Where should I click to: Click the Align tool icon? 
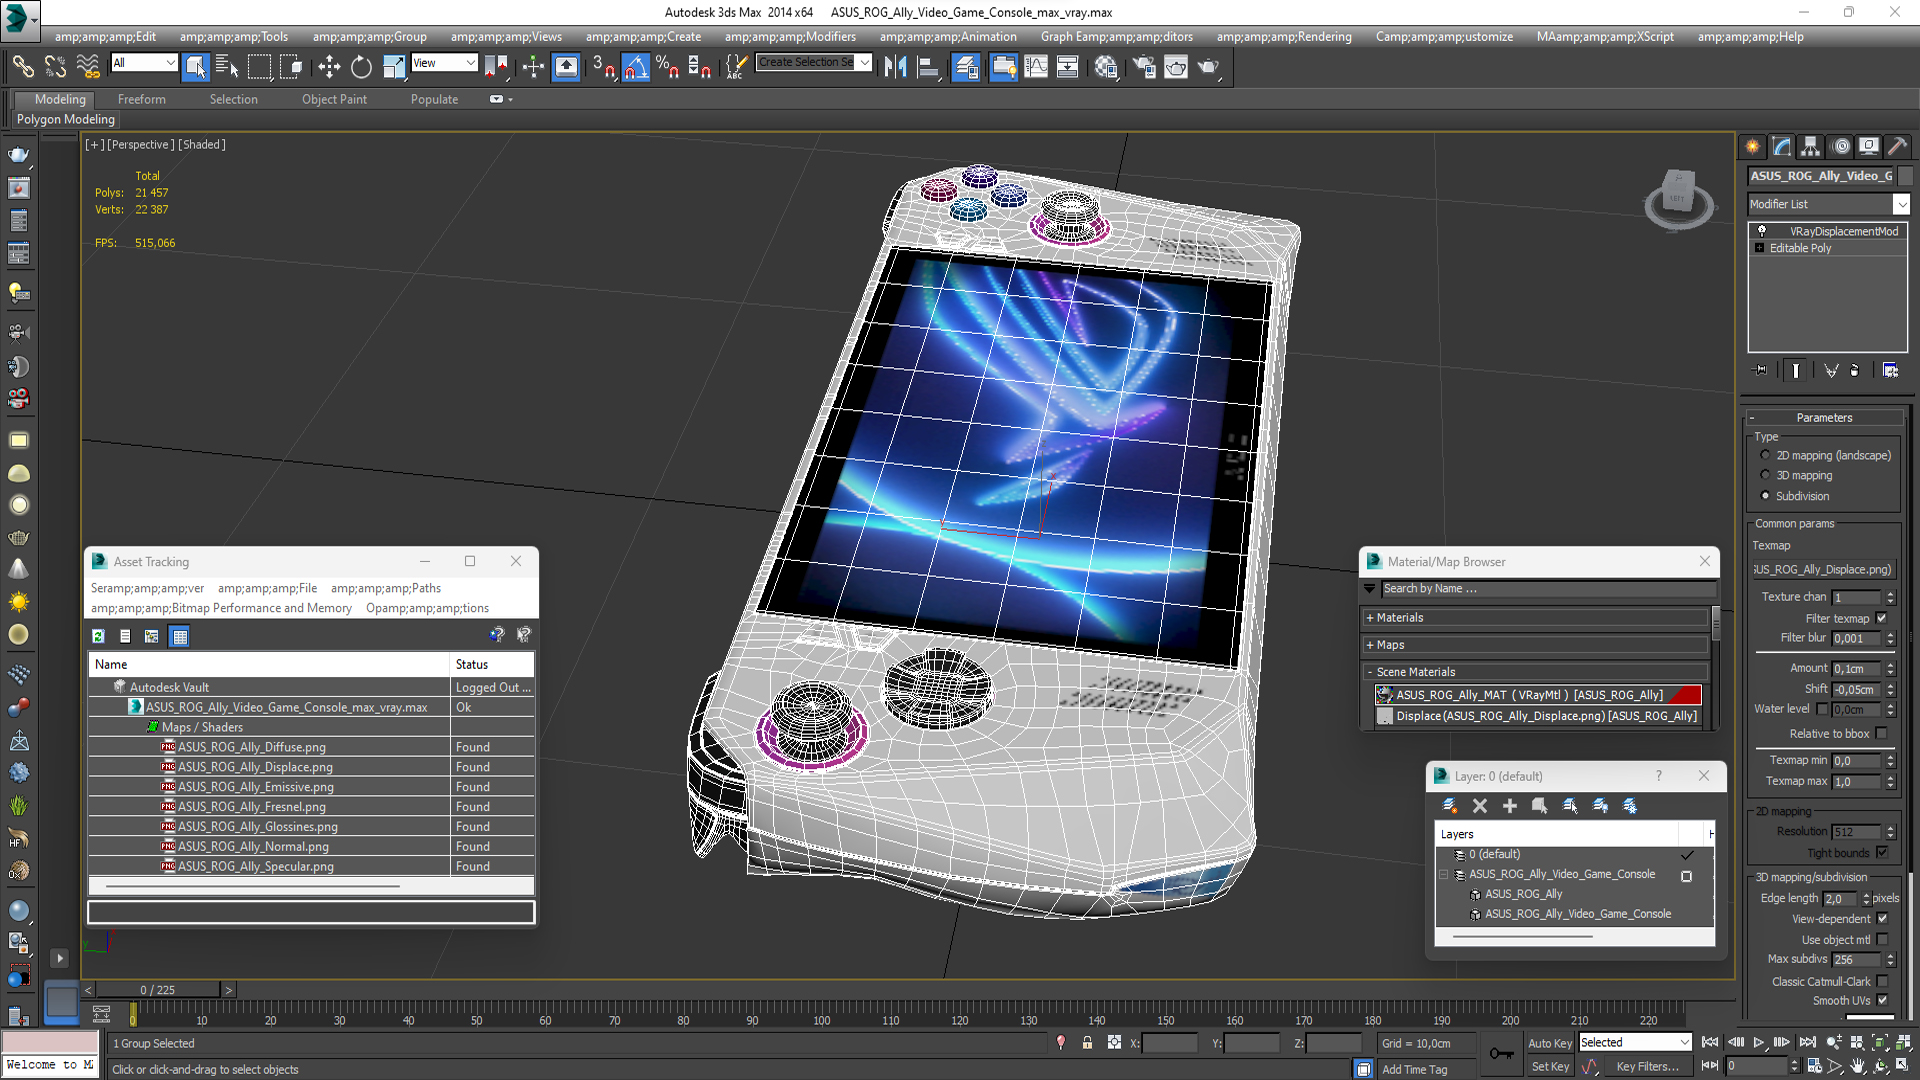pos(928,67)
